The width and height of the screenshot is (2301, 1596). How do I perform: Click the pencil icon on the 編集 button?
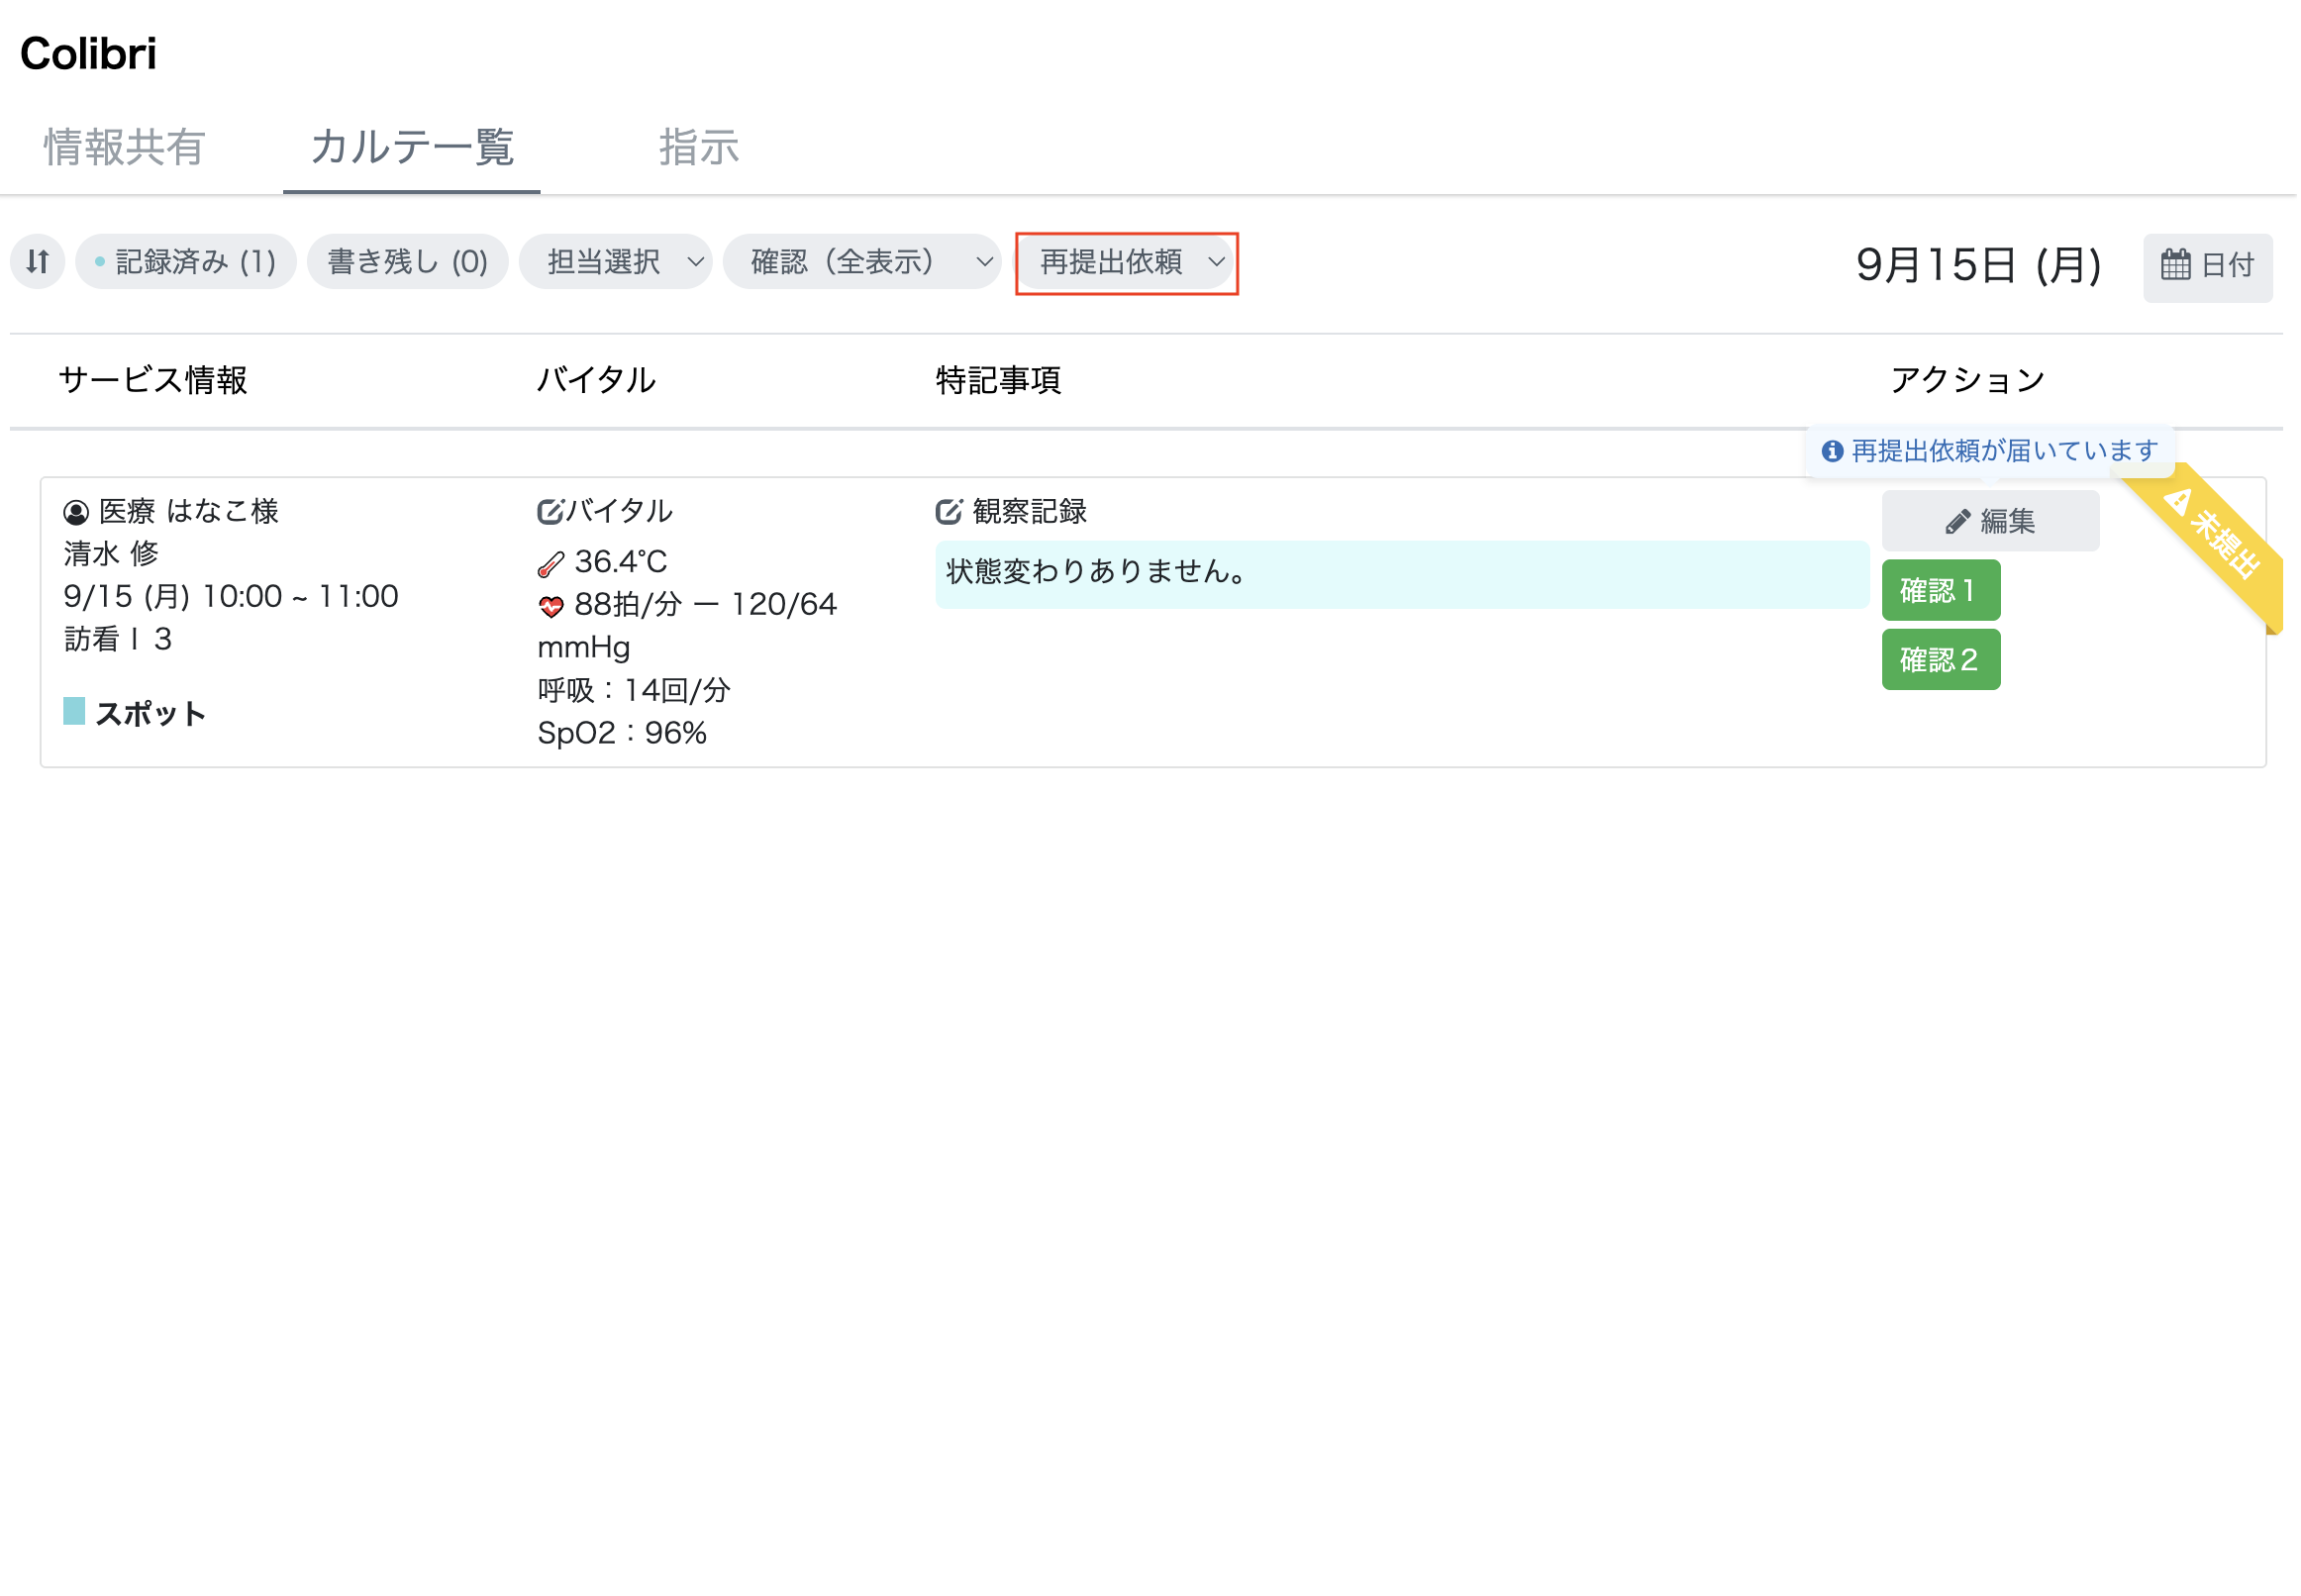click(x=1958, y=520)
